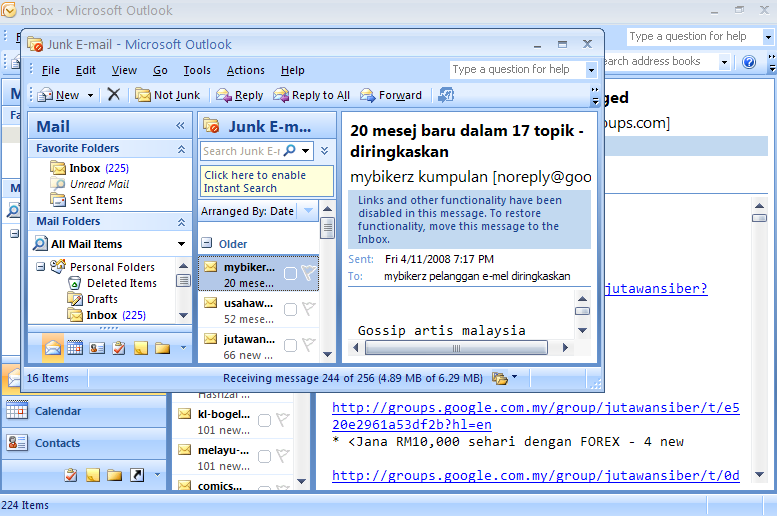Open the Mail view button in navigation strip
Image resolution: width=777 pixels, height=516 pixels.
53,348
